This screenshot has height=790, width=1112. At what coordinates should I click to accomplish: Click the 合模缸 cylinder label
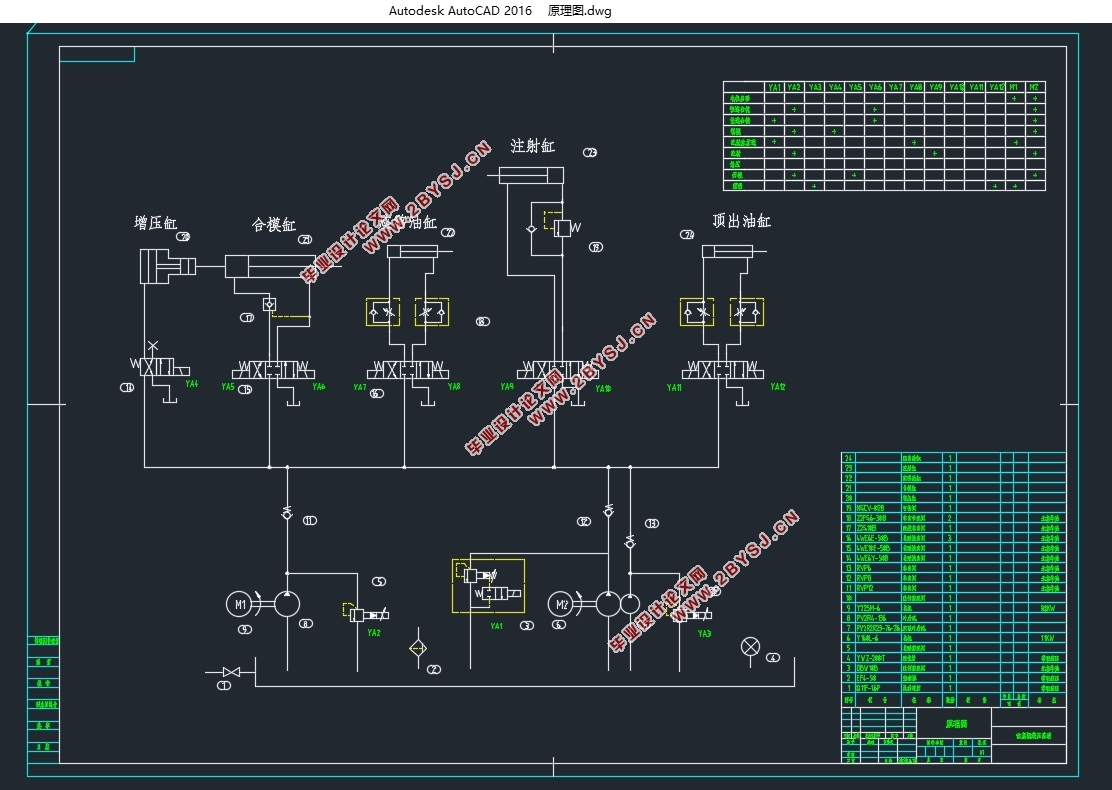click(274, 226)
